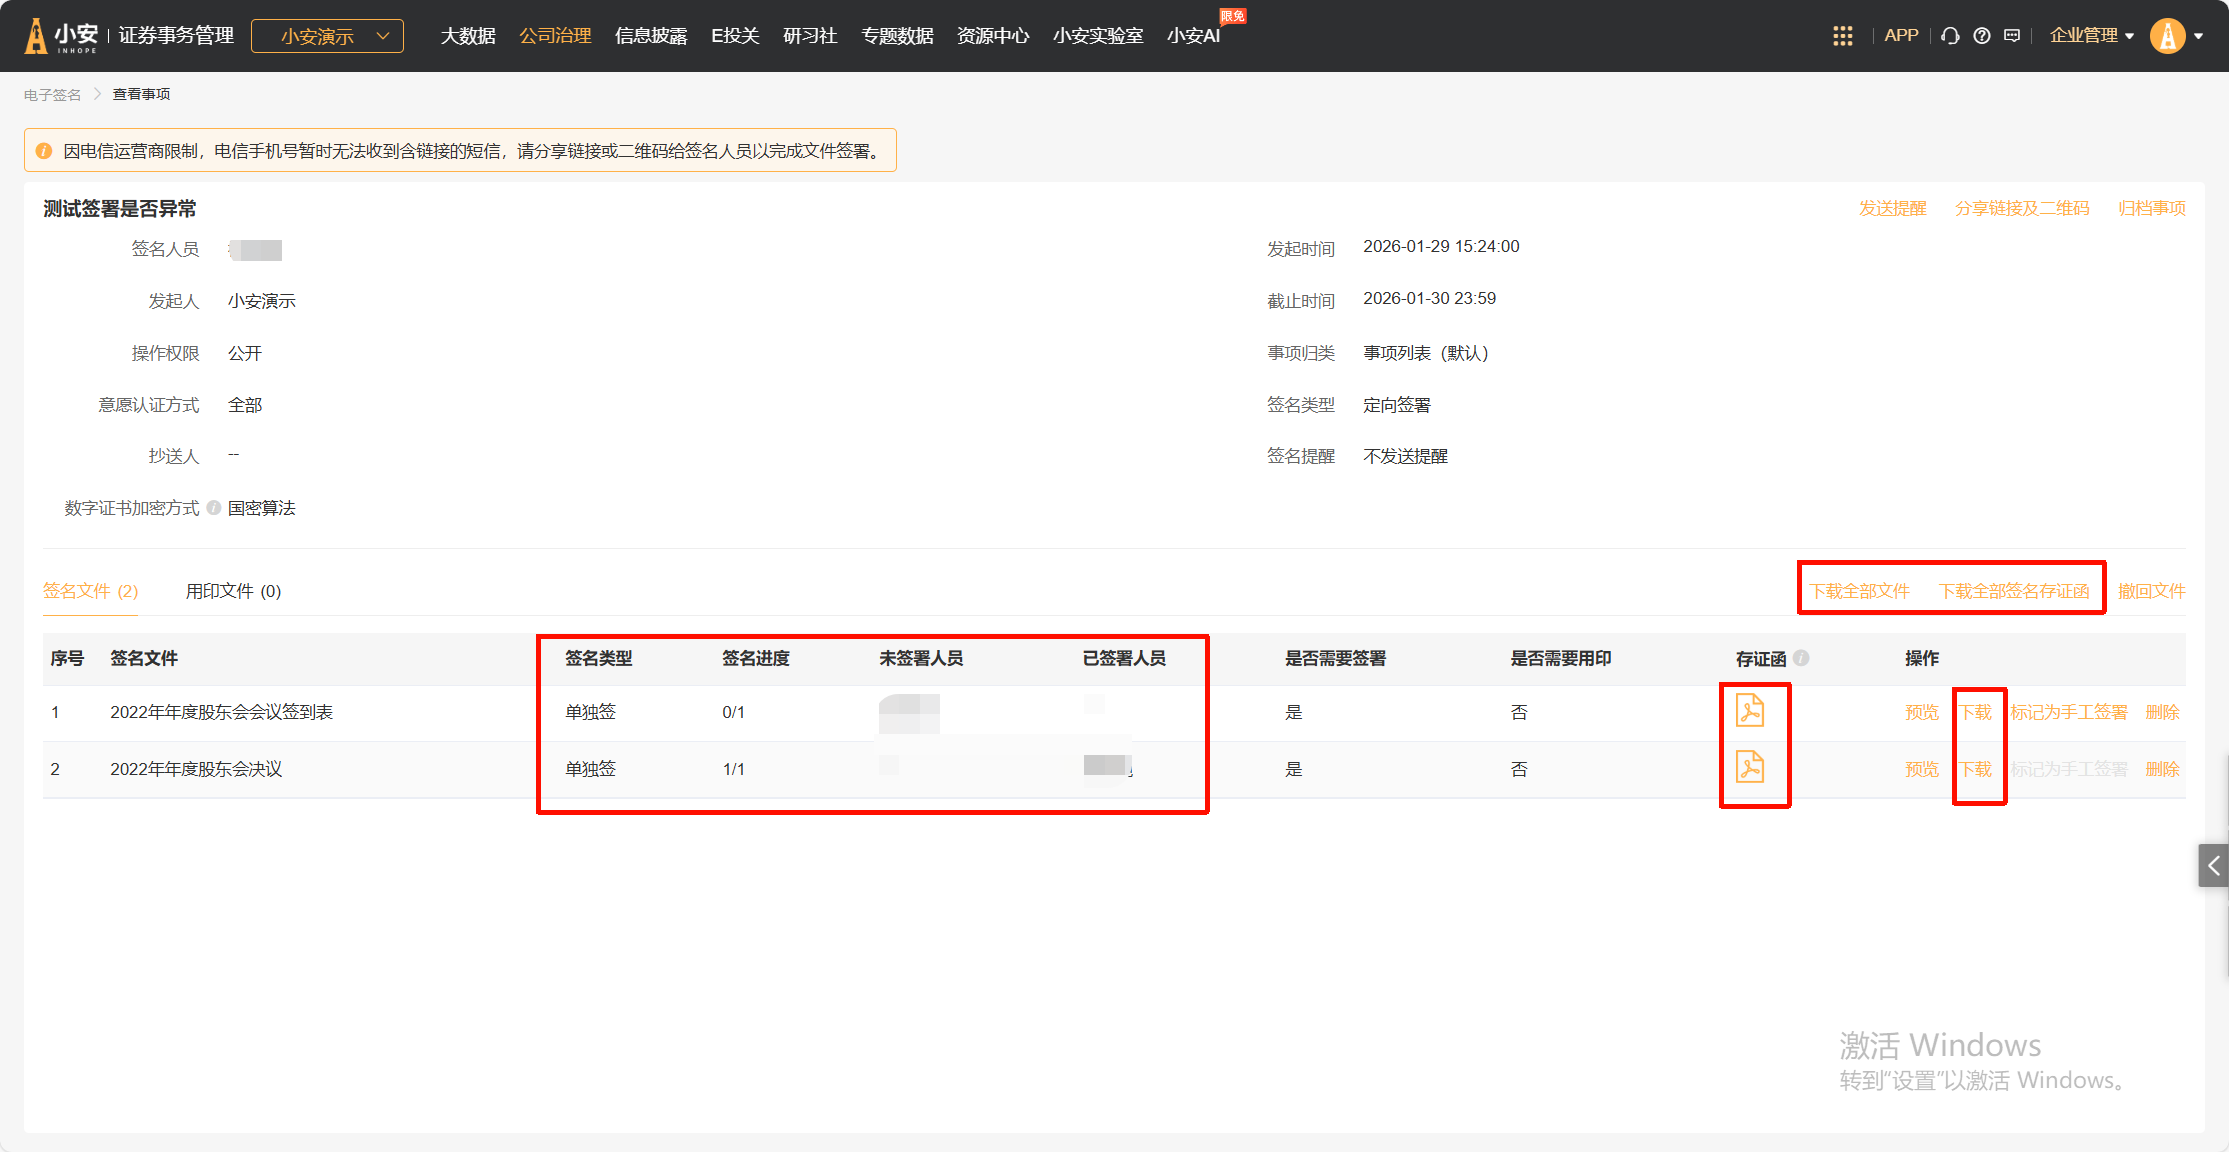Click the headset customer service icon
This screenshot has height=1152, width=2229.
pyautogui.click(x=1950, y=36)
